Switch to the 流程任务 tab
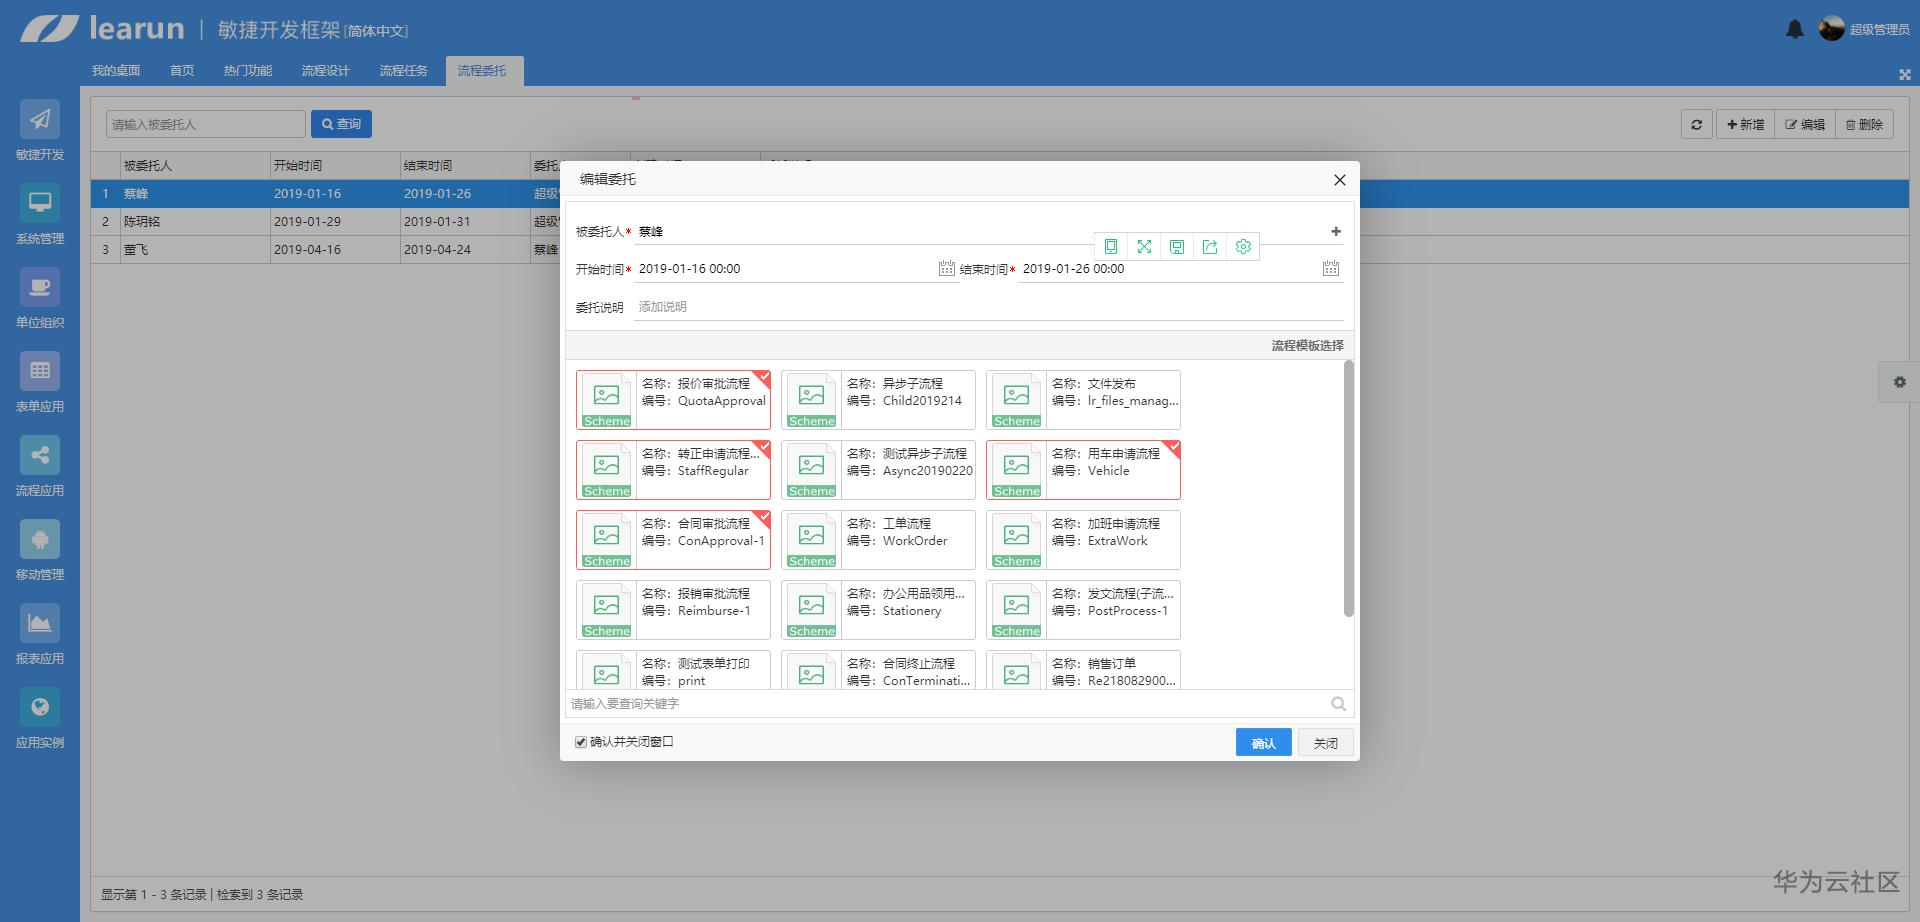This screenshot has height=922, width=1920. 403,71
